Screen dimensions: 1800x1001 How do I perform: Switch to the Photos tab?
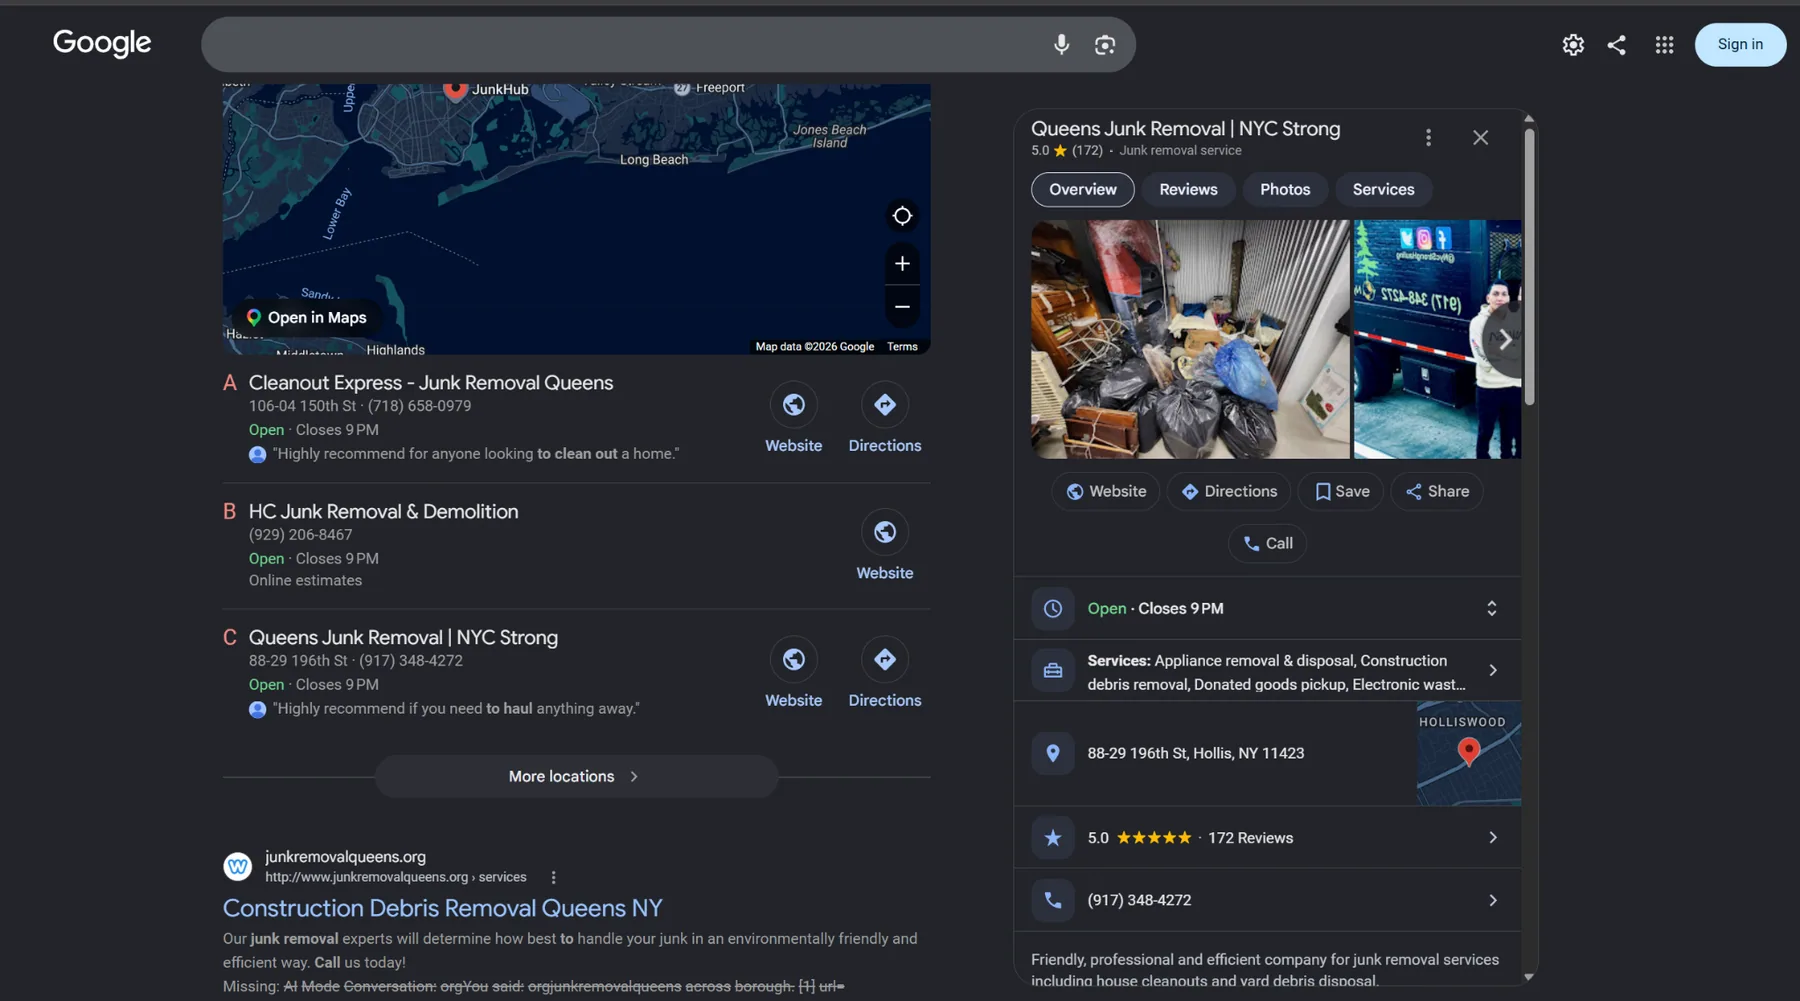point(1285,190)
